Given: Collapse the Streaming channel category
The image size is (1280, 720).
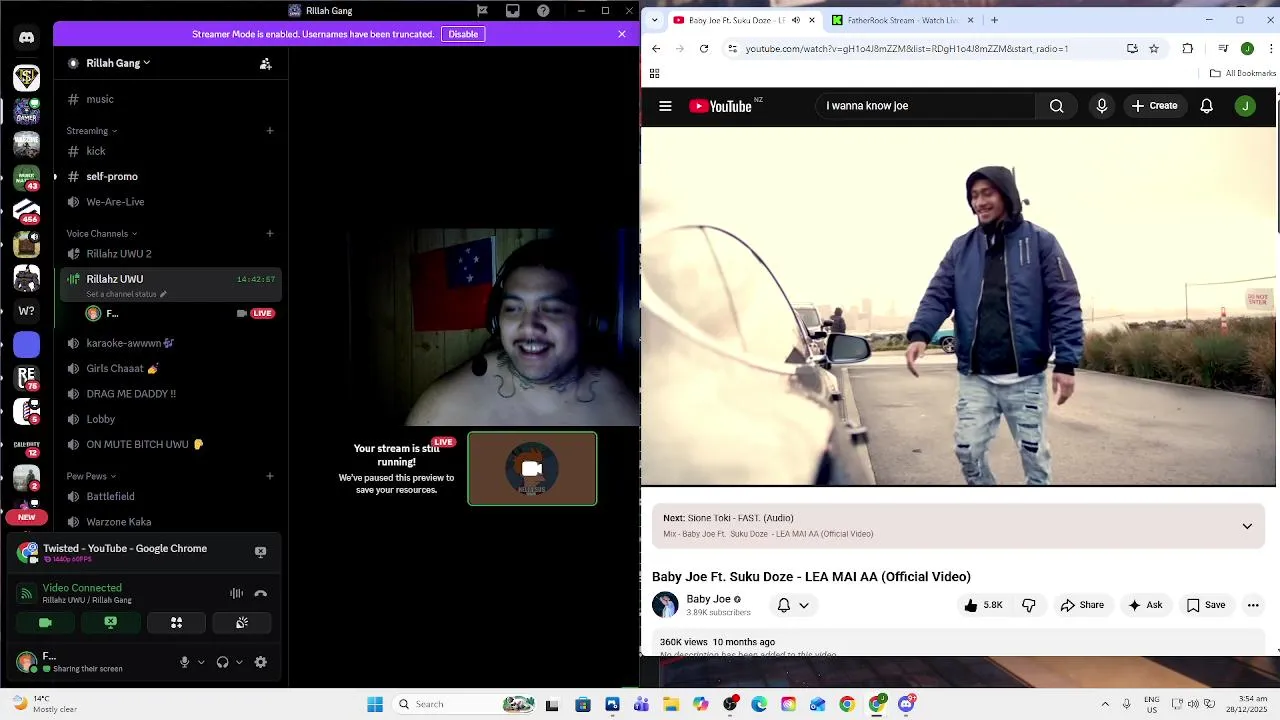Looking at the screenshot, I should click(x=91, y=131).
